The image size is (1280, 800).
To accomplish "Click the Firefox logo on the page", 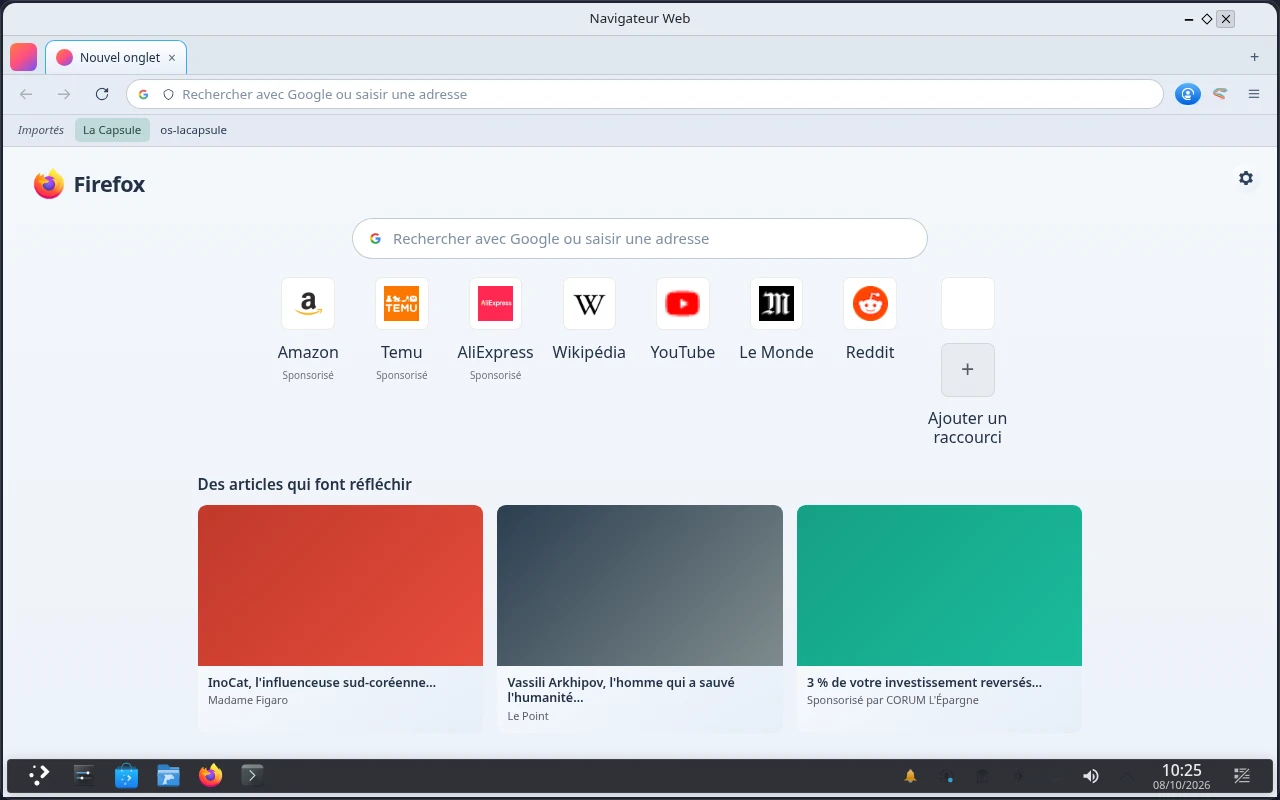I will click(x=48, y=184).
